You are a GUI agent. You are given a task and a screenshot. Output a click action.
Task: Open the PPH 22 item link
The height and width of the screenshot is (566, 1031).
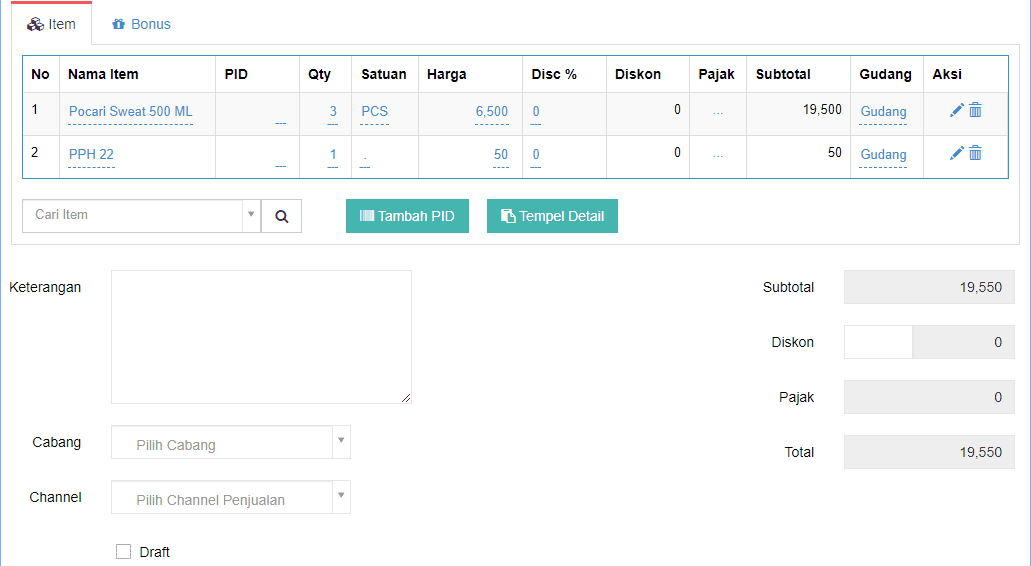(x=91, y=154)
